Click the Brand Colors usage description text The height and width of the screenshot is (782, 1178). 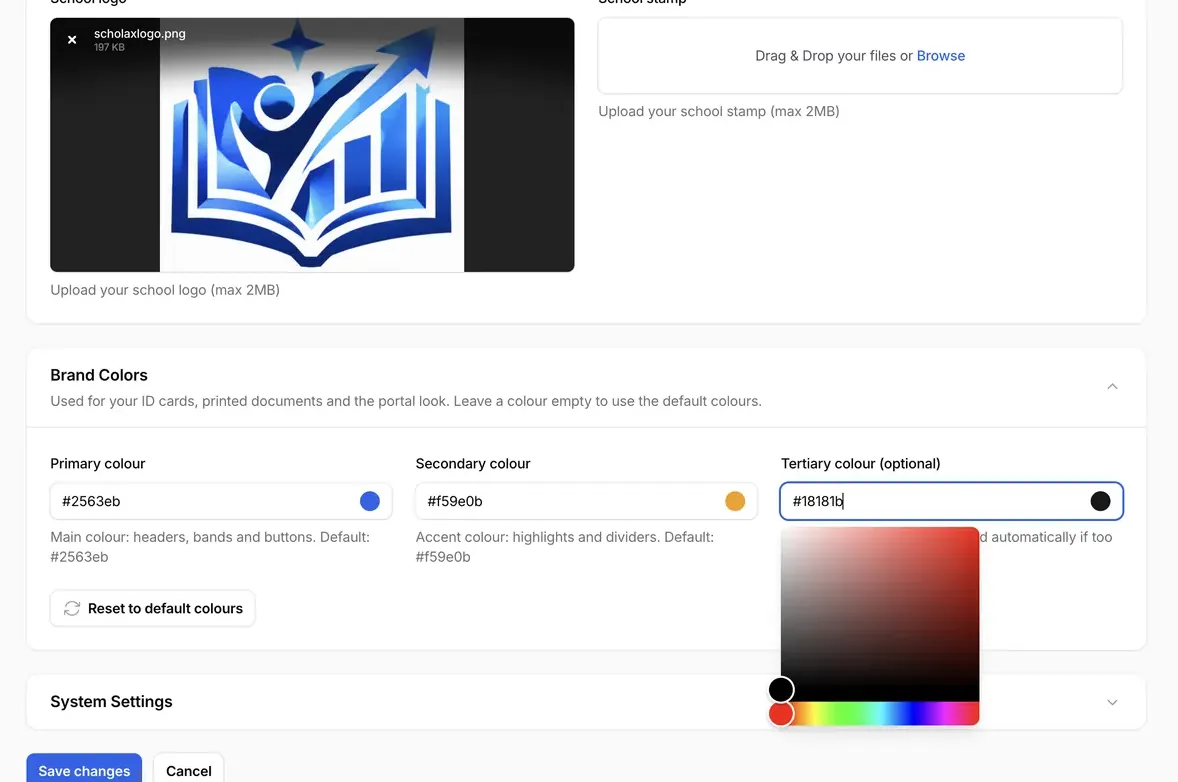point(406,401)
